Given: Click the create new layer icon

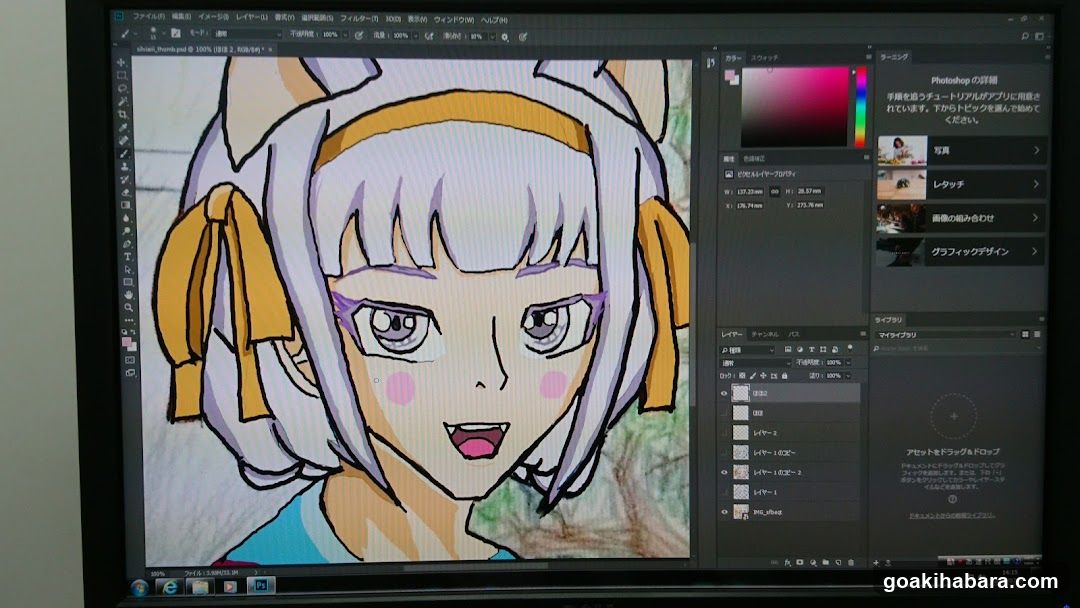Looking at the screenshot, I should pyautogui.click(x=838, y=563).
